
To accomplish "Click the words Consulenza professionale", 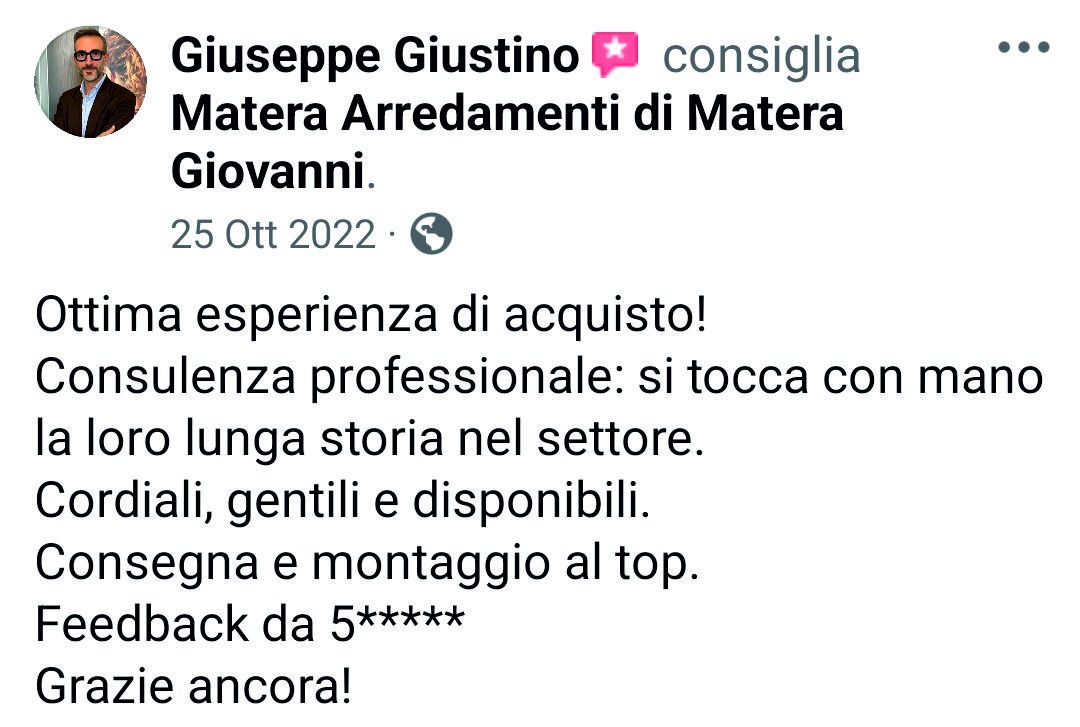I will [330, 378].
